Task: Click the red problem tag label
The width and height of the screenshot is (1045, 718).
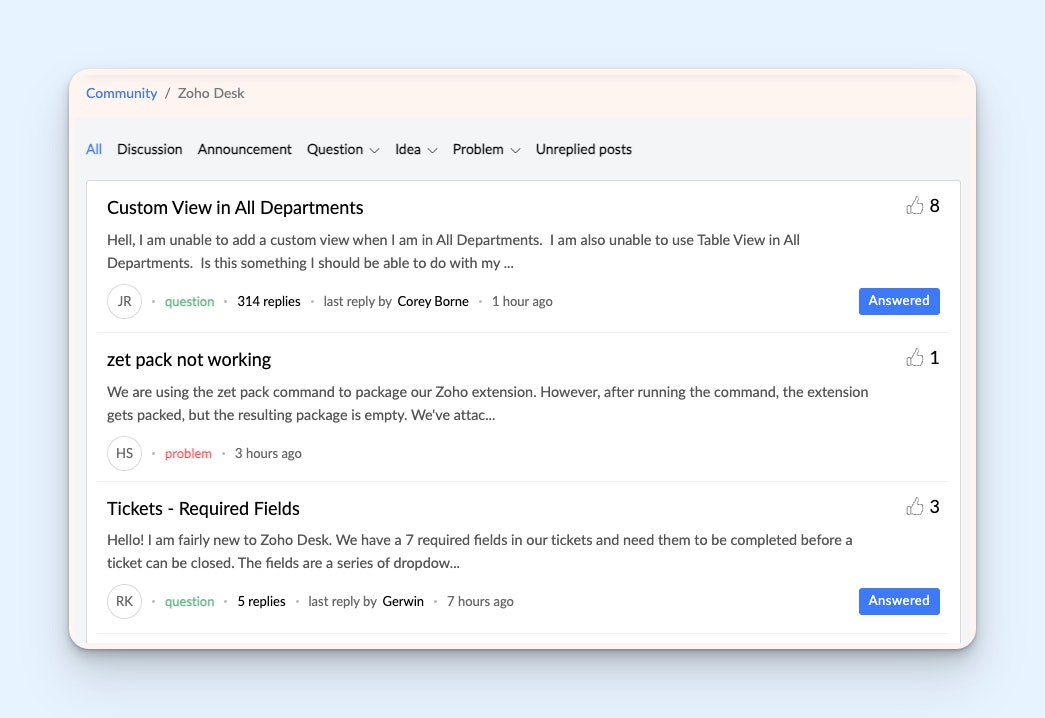Action: 188,454
